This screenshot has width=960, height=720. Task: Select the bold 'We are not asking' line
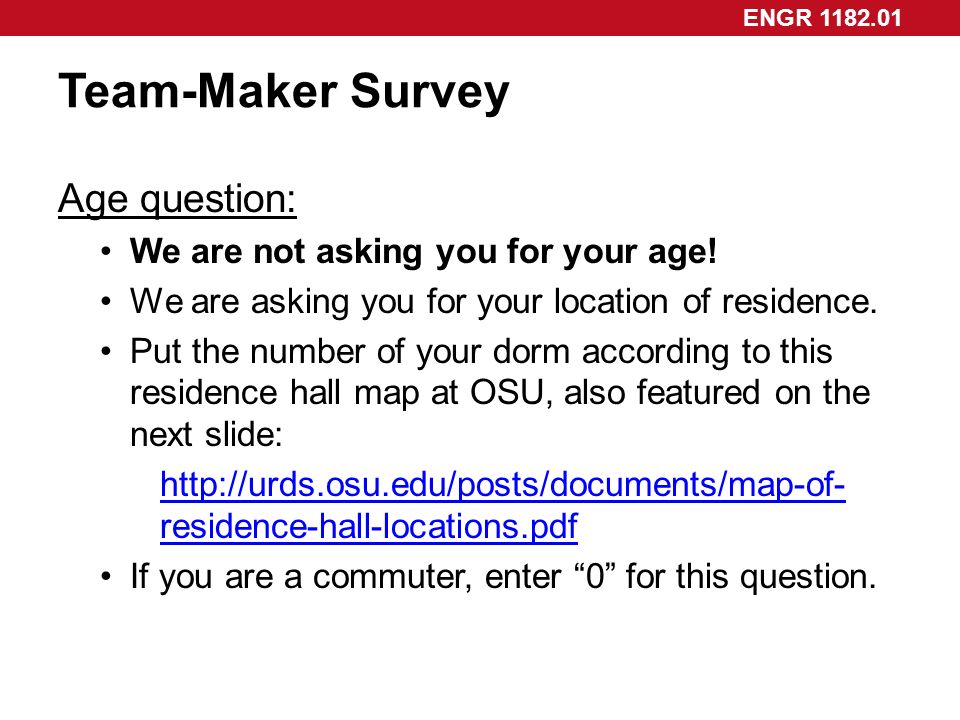pos(423,252)
